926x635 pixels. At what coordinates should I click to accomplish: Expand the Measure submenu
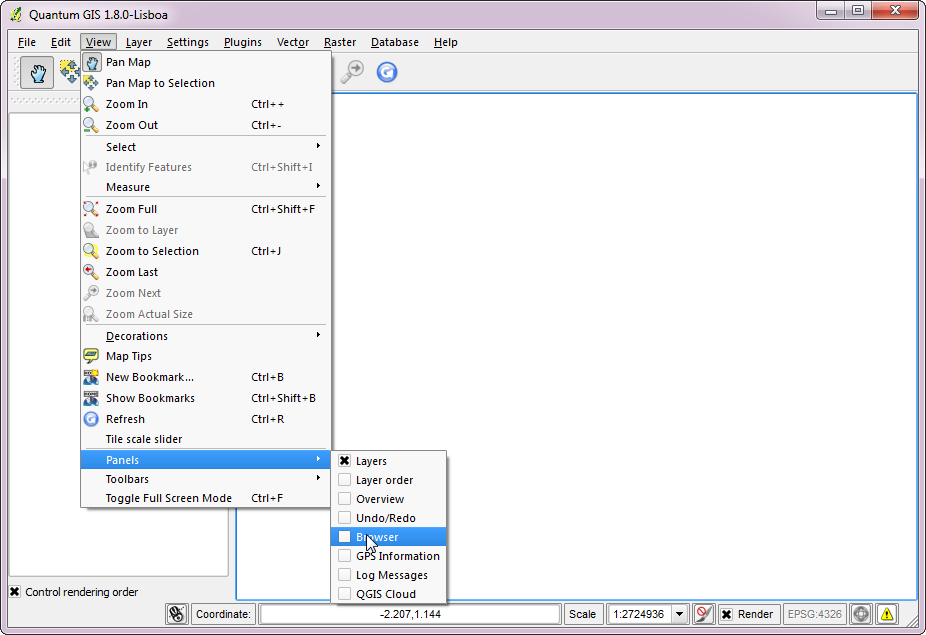(205, 187)
